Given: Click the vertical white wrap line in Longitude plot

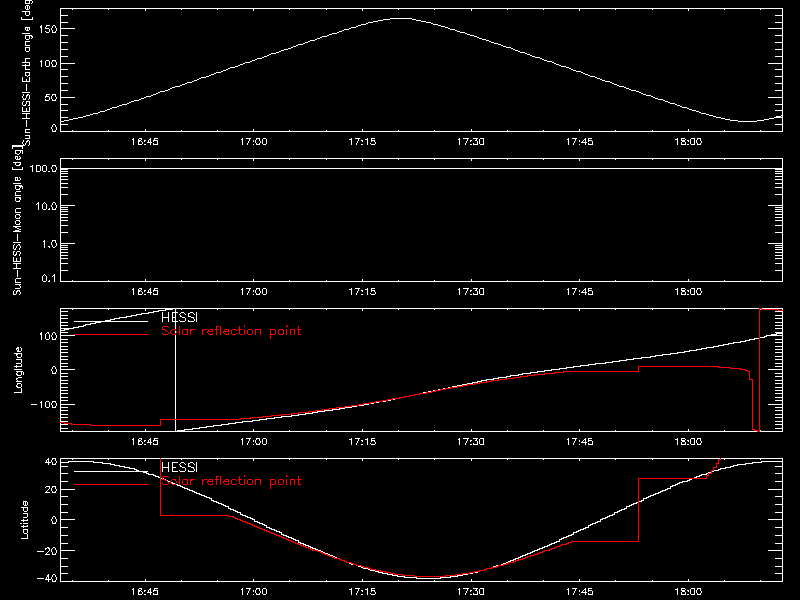Looking at the screenshot, I should pyautogui.click(x=176, y=370).
